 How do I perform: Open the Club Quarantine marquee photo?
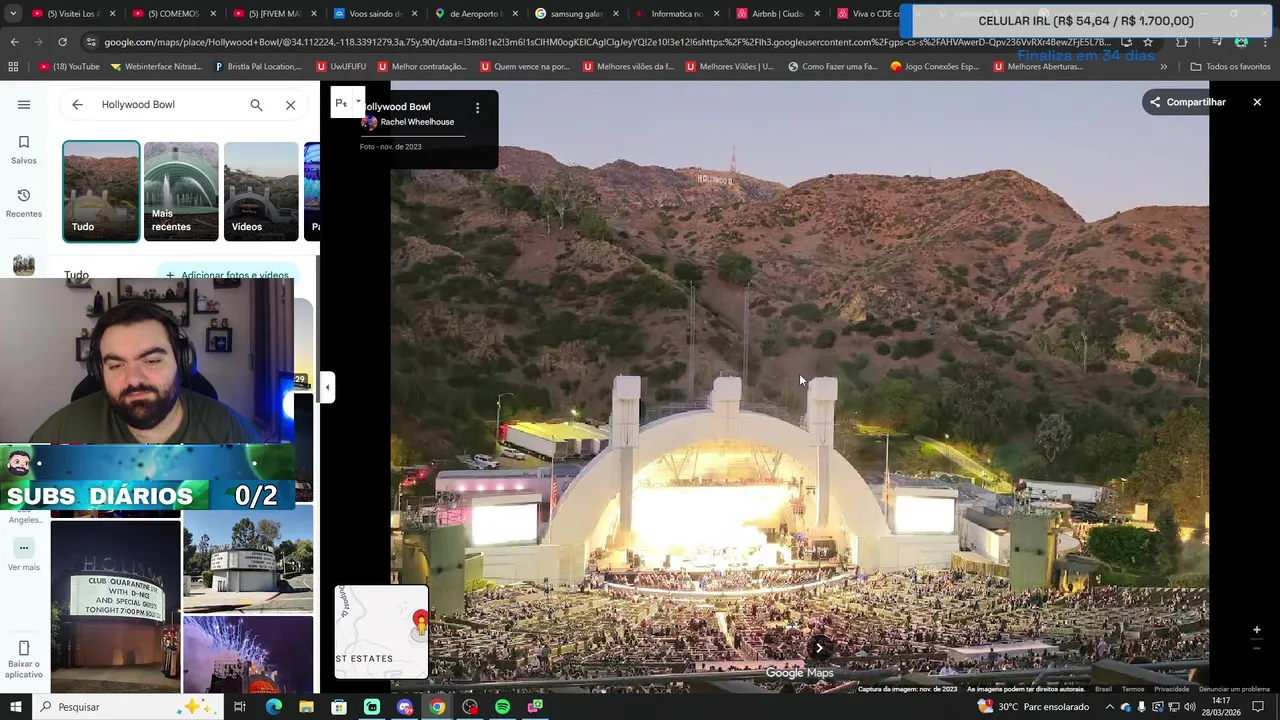[116, 606]
